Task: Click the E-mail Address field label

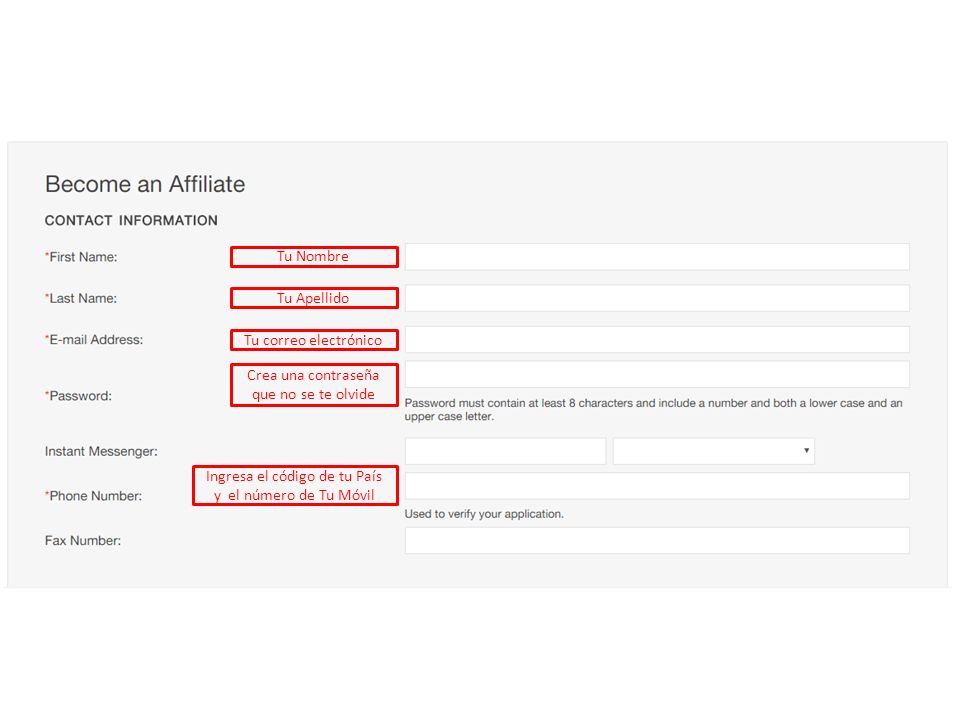Action: click(94, 340)
